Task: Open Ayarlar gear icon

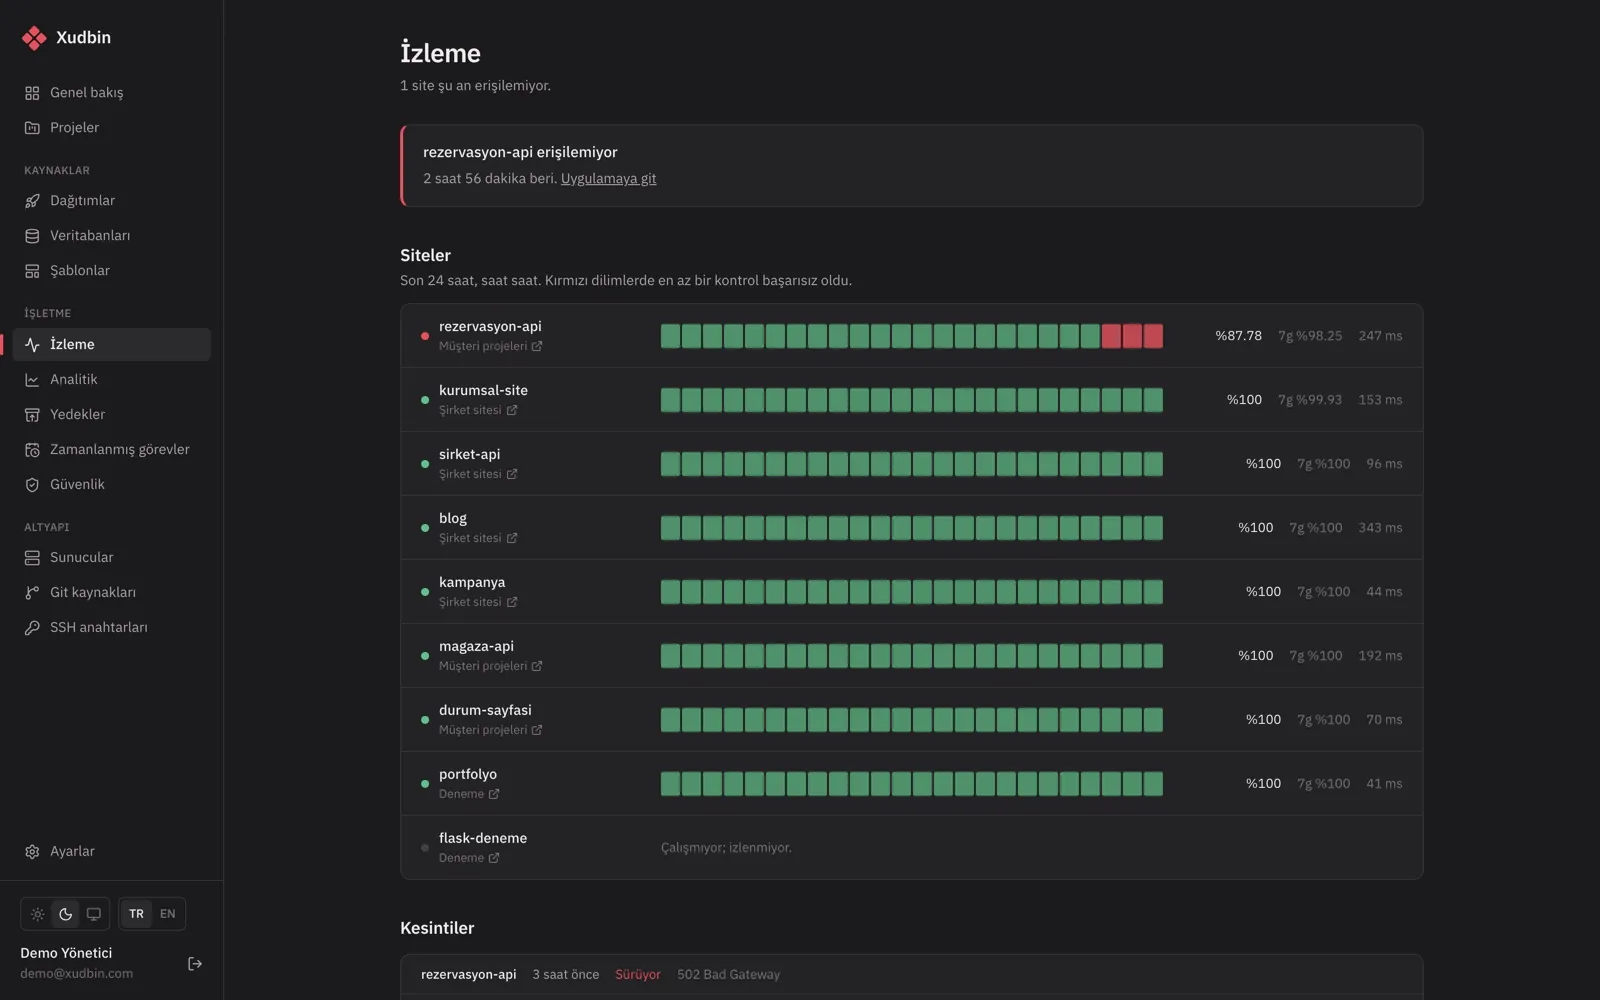Action: [x=32, y=851]
